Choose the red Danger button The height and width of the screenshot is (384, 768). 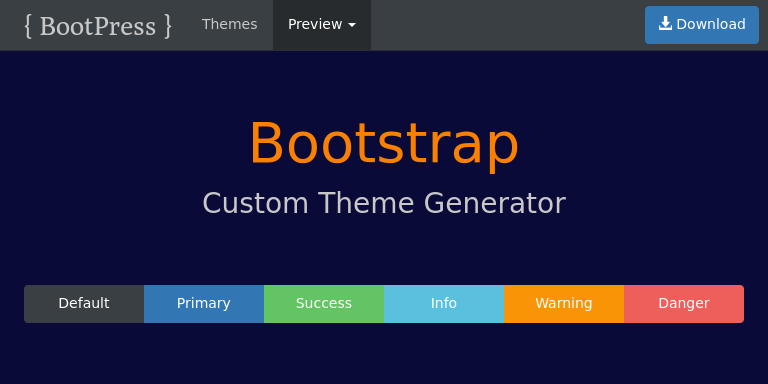(x=684, y=304)
